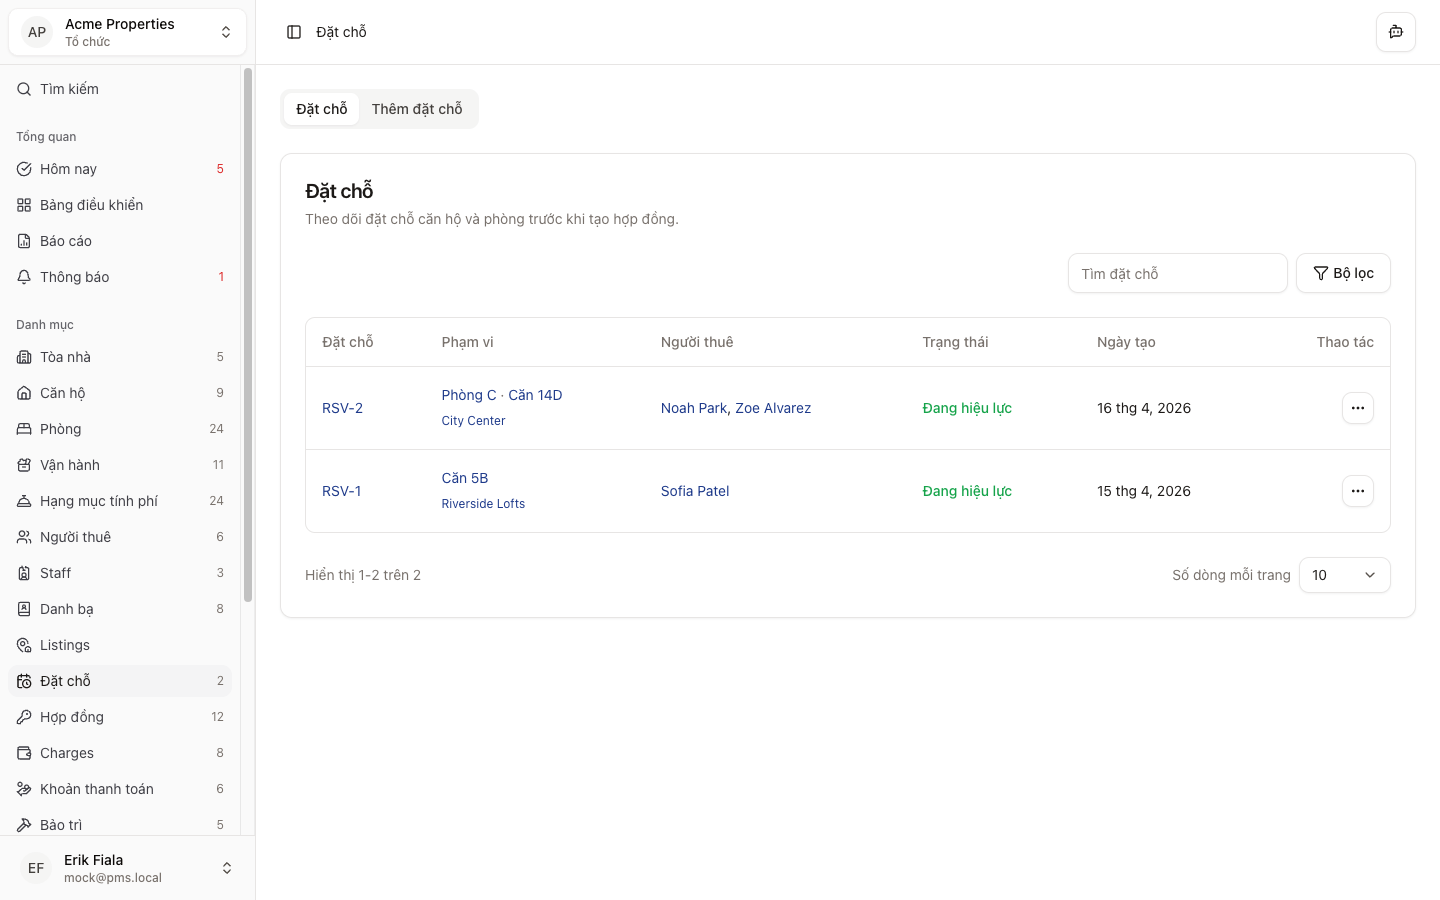The height and width of the screenshot is (900, 1440).
Task: Click the Tìm đặt chỗ search field
Action: [1177, 273]
